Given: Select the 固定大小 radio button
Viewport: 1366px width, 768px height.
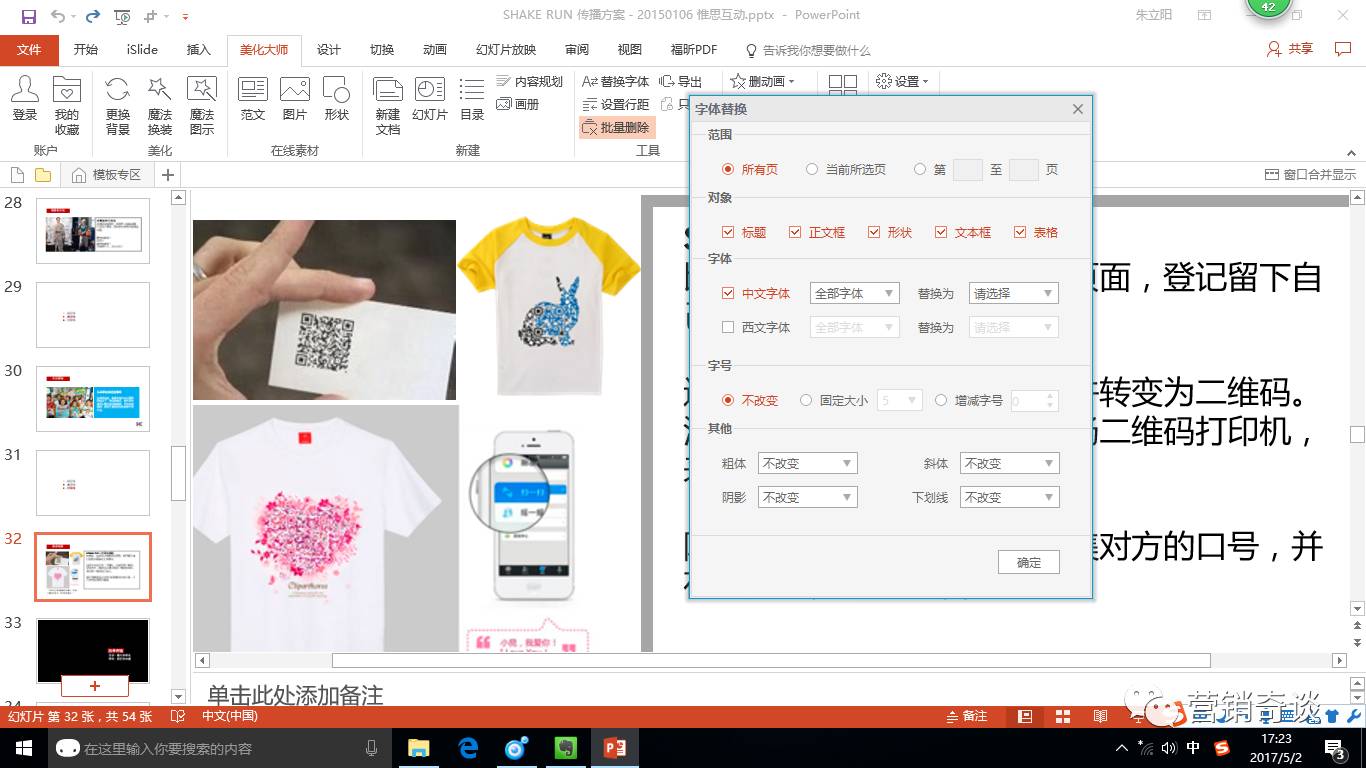Looking at the screenshot, I should pyautogui.click(x=806, y=400).
